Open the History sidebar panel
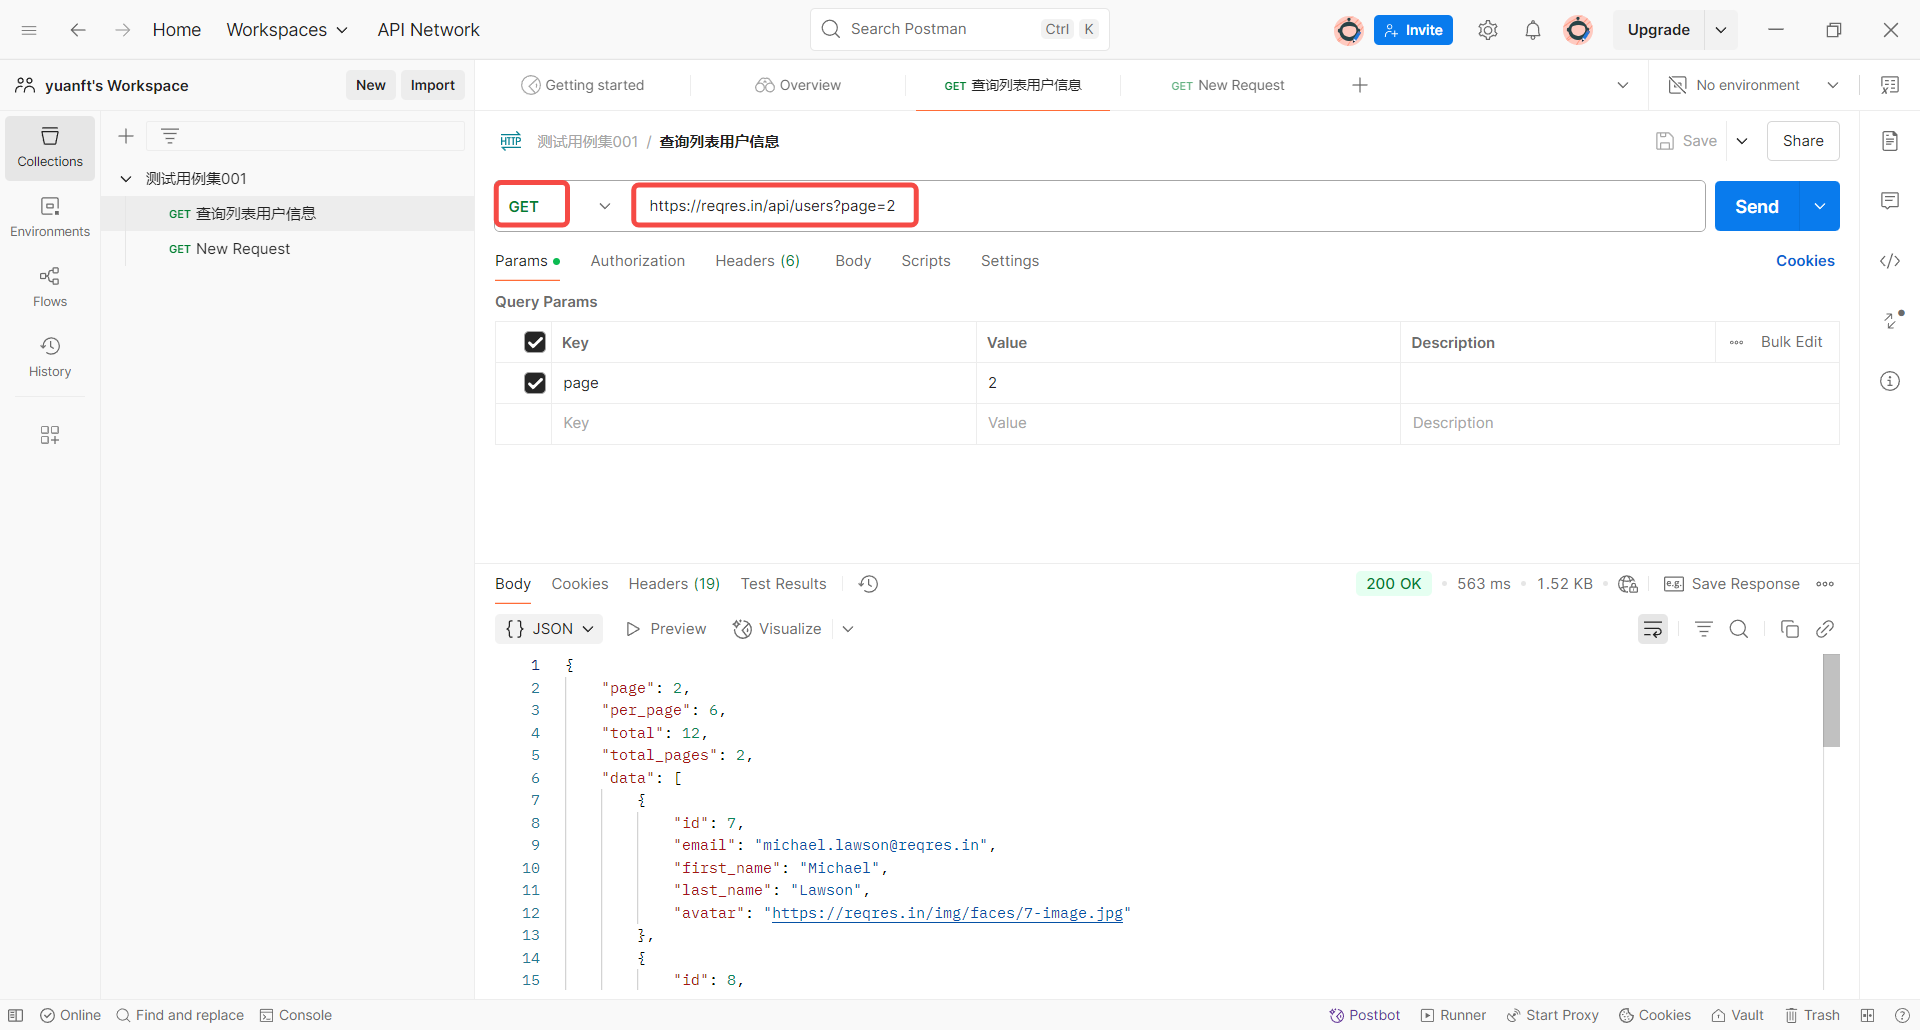This screenshot has width=1920, height=1030. pos(50,358)
